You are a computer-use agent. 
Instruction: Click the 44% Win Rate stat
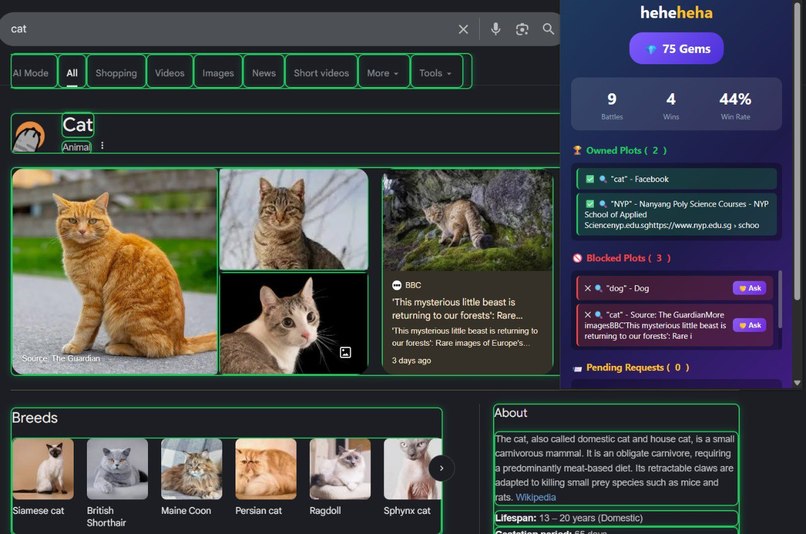pyautogui.click(x=735, y=105)
